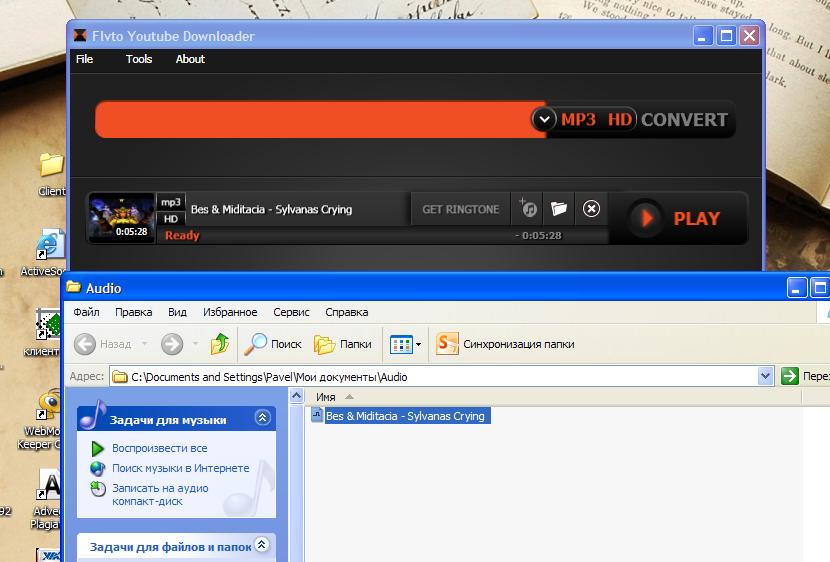Collapse the Задачи для музыки panel
Viewport: 830px width, 562px height.
pos(263,418)
